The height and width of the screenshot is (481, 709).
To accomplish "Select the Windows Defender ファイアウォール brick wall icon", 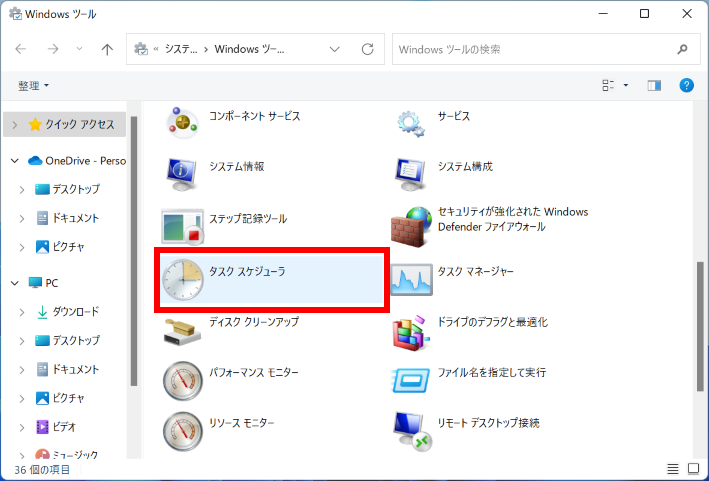I will click(x=411, y=227).
